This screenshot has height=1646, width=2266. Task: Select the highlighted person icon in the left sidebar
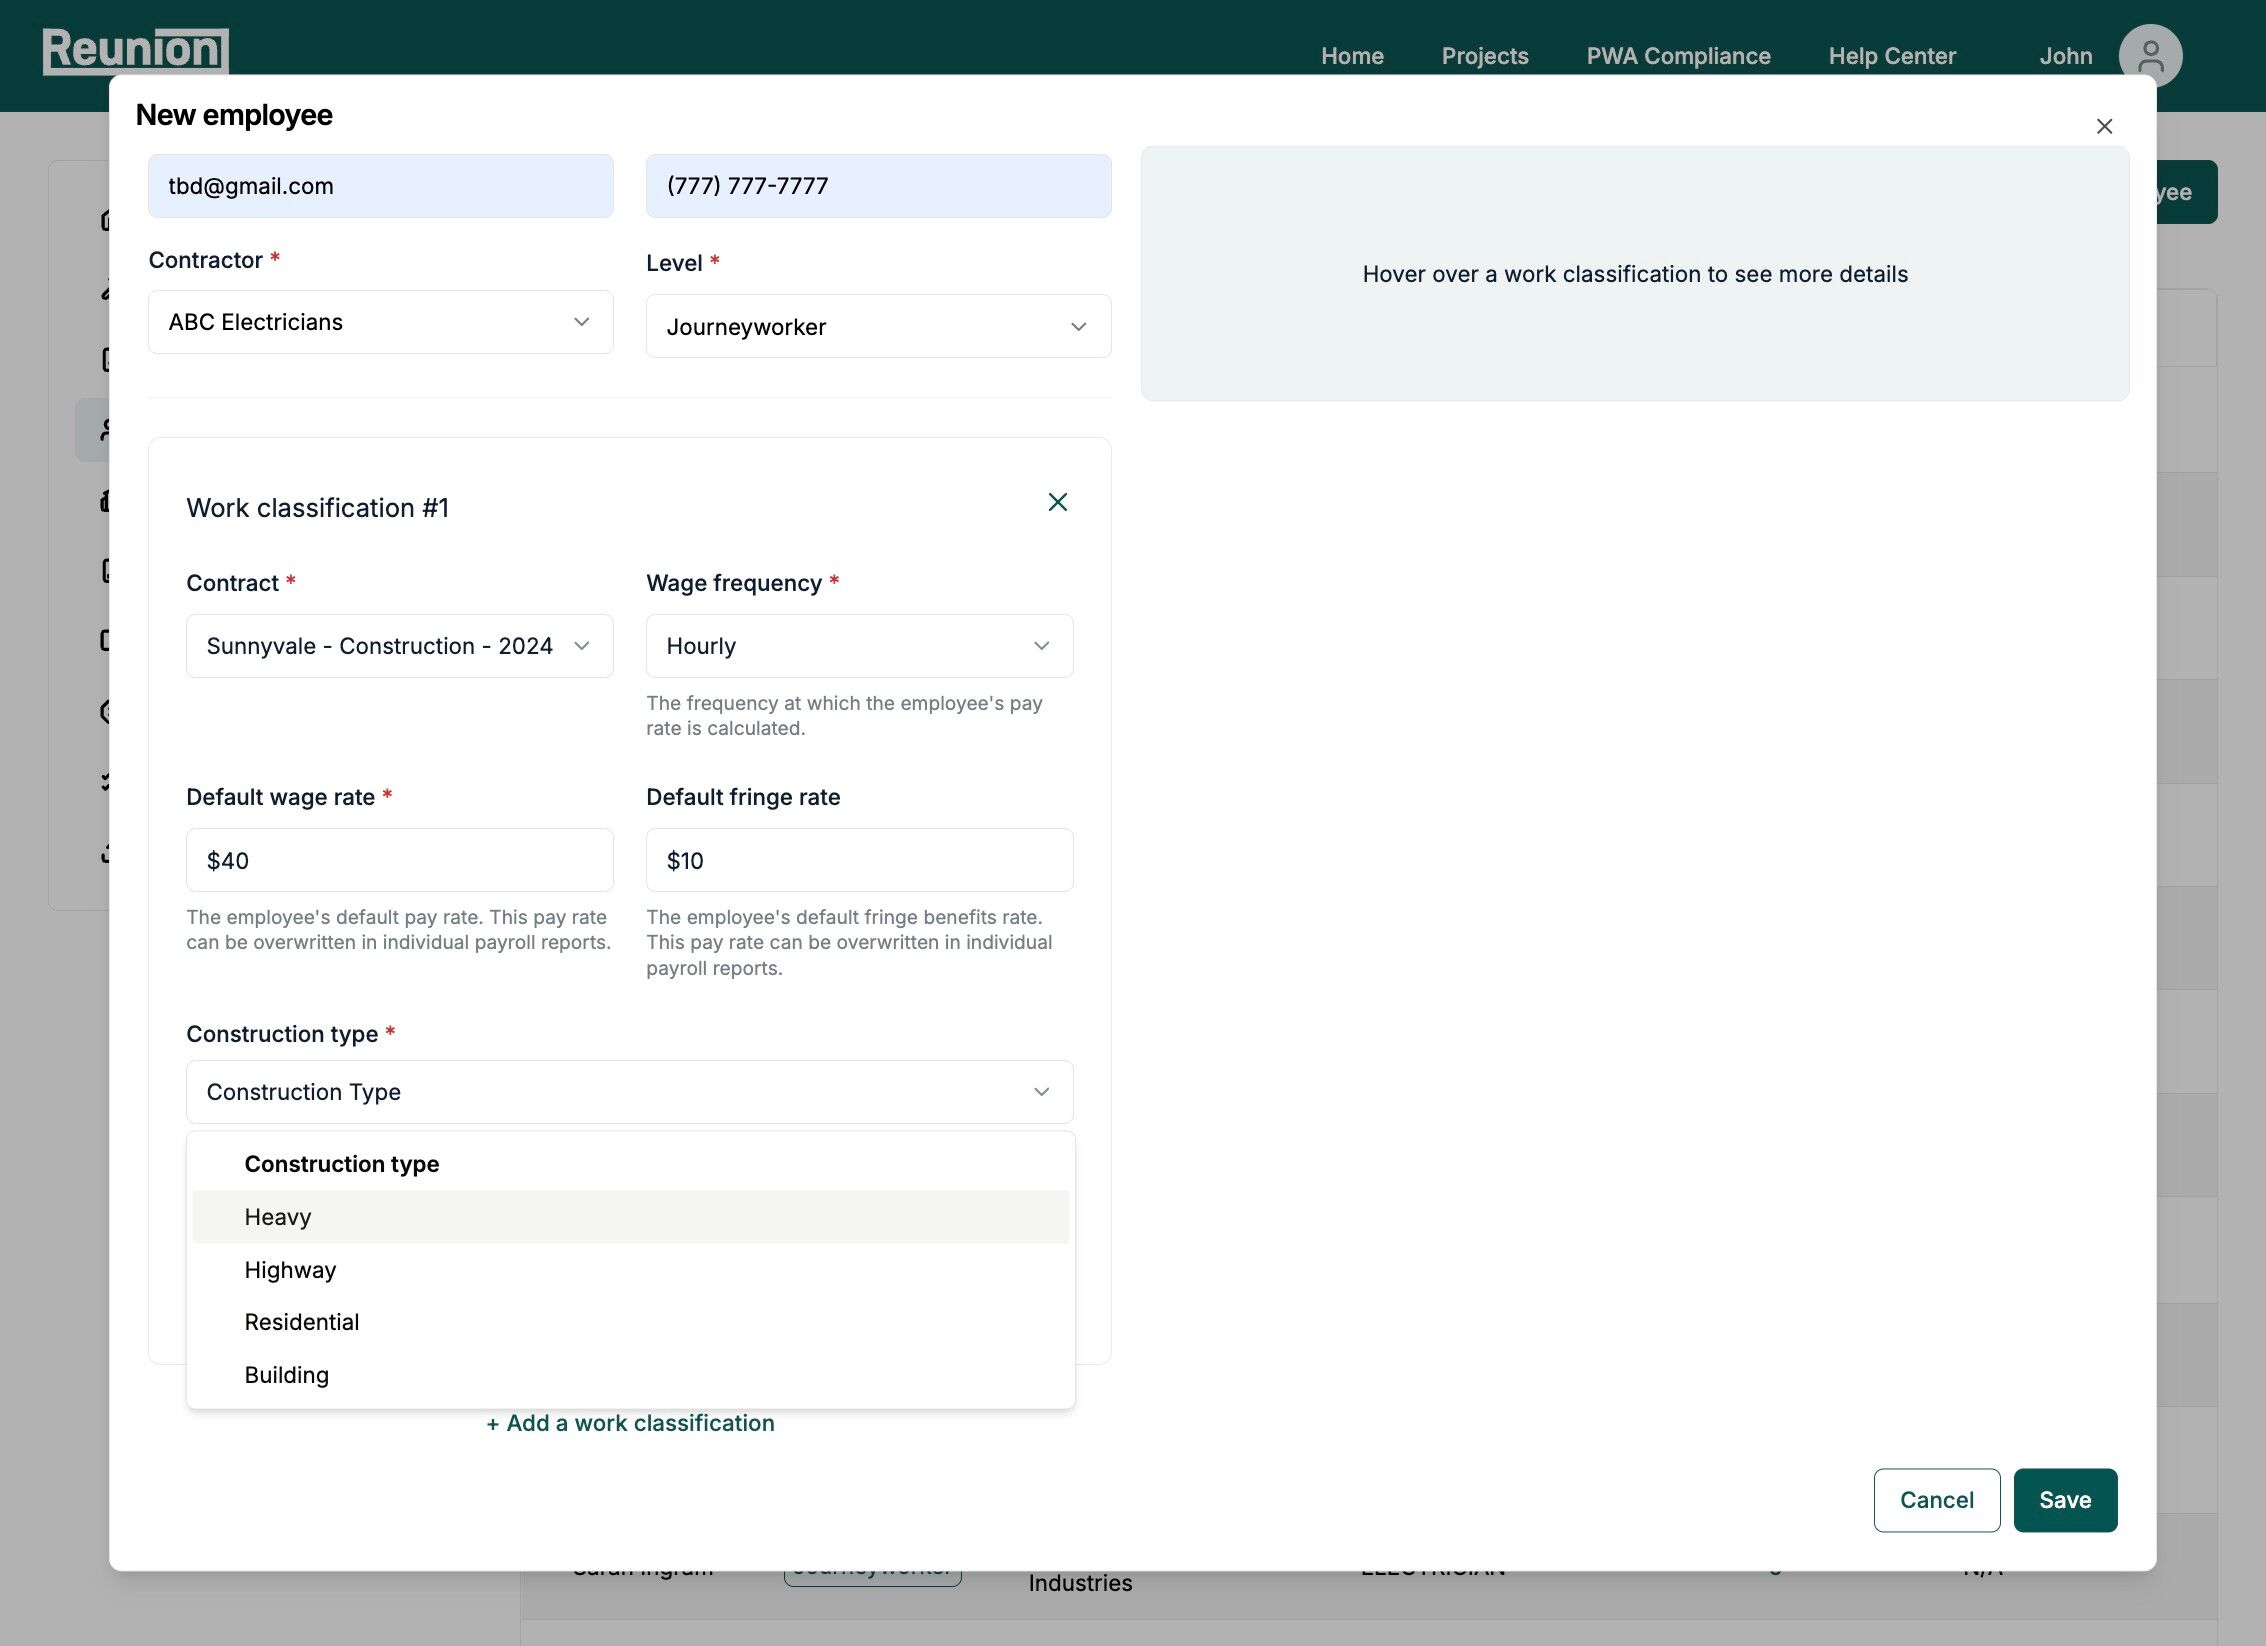[110, 428]
